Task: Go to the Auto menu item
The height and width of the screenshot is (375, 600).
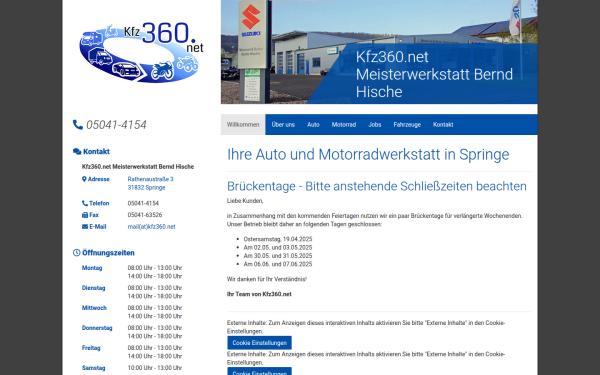Action: [x=313, y=124]
